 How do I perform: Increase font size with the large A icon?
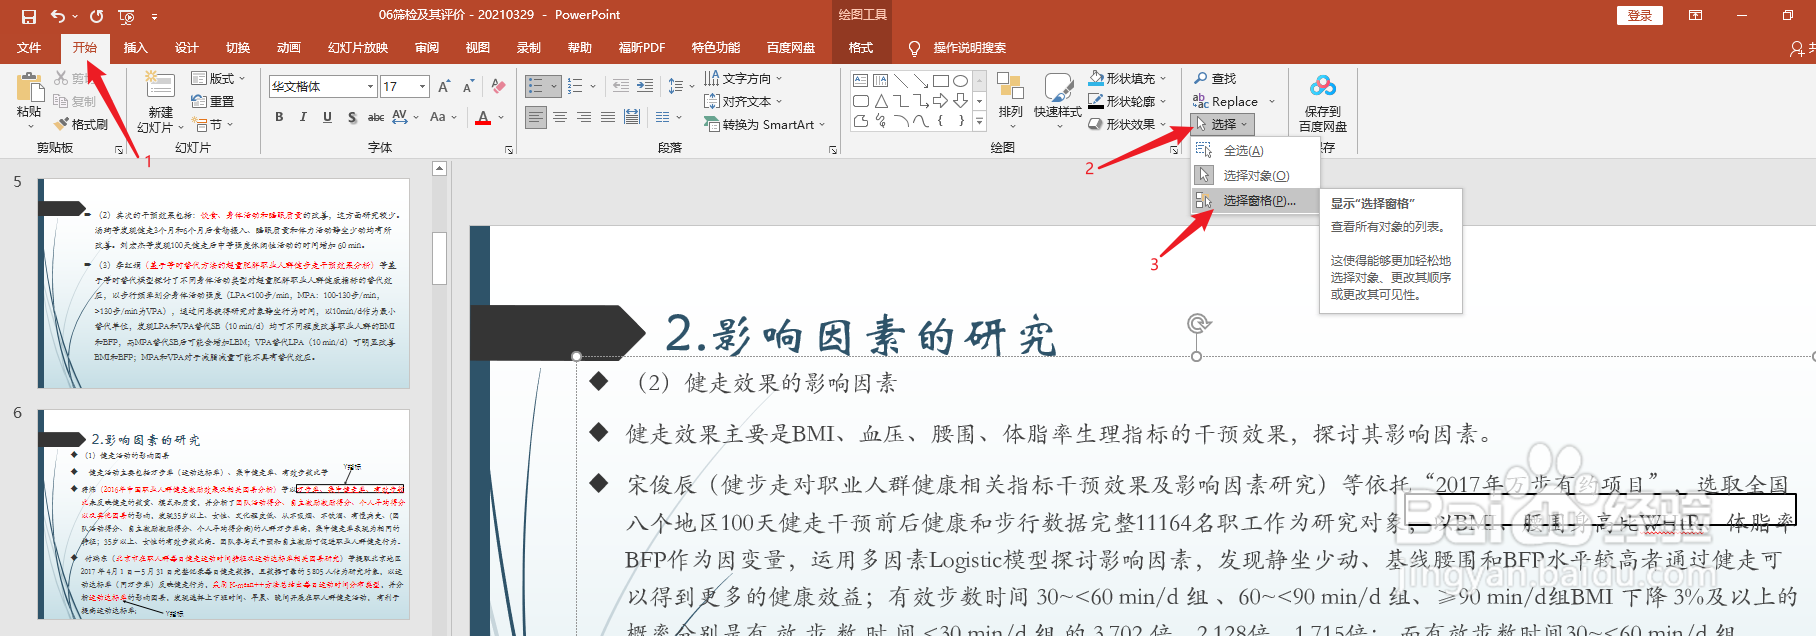pyautogui.click(x=444, y=87)
